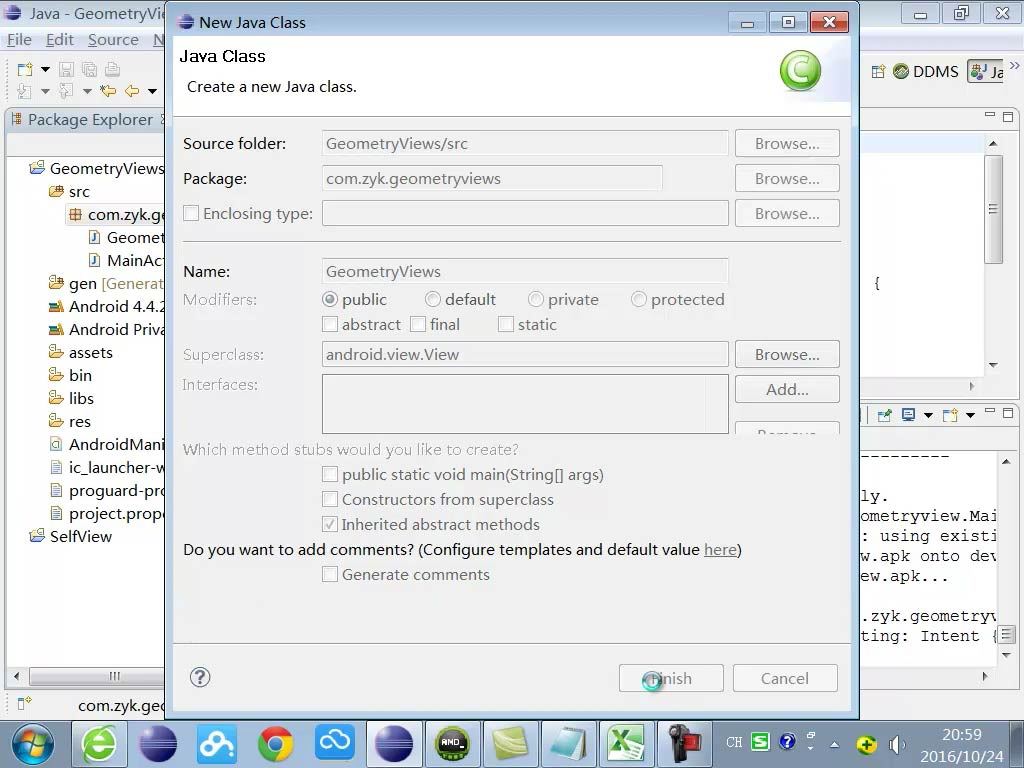Click the Print icon in Eclipse toolbar
This screenshot has height=768, width=1024.
pos(112,69)
